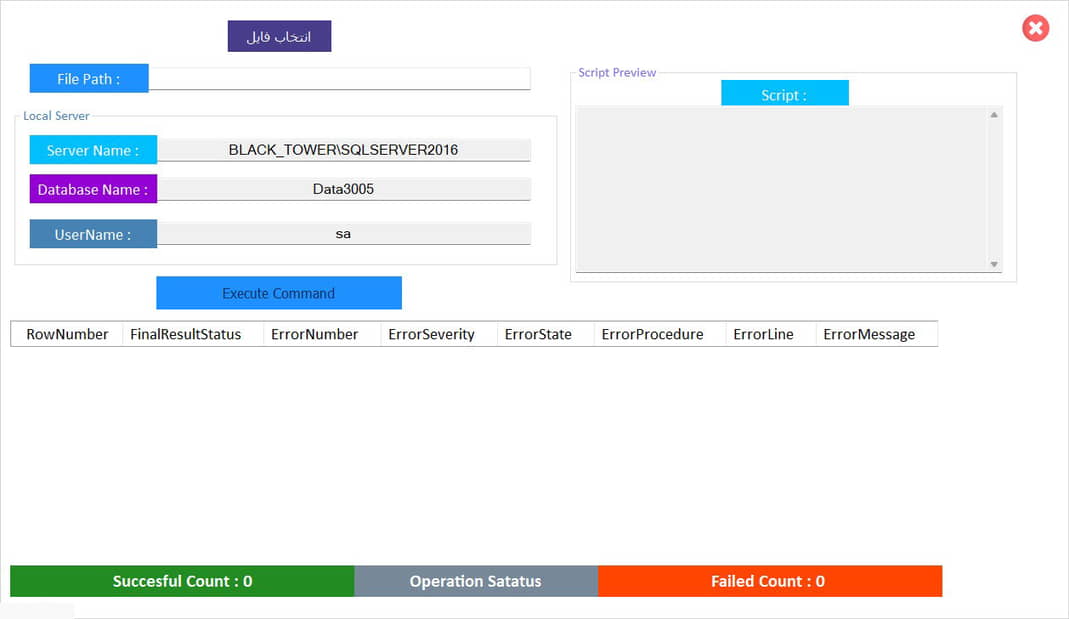Select the ErrorProcedure column header
Screen dimensions: 1069x619
(x=652, y=334)
